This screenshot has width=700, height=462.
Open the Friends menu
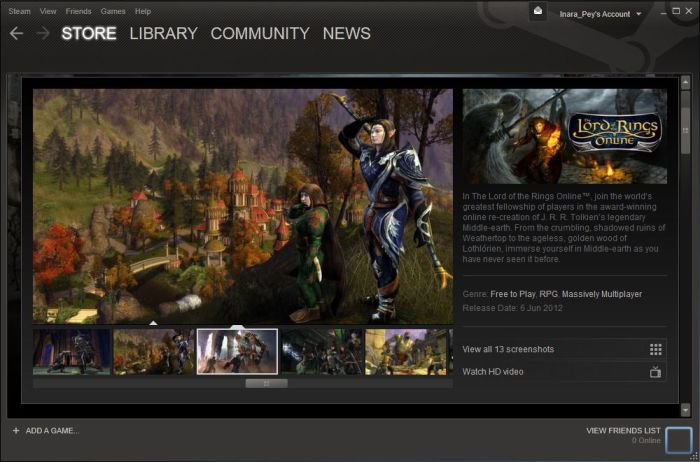click(x=78, y=11)
